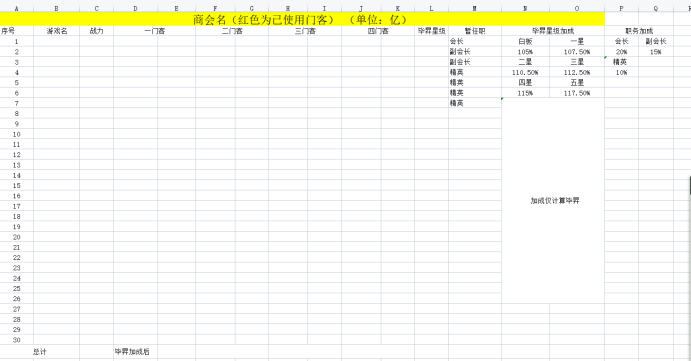Select the yellow title banner cell
The height and width of the screenshot is (361, 691).
pos(302,19)
